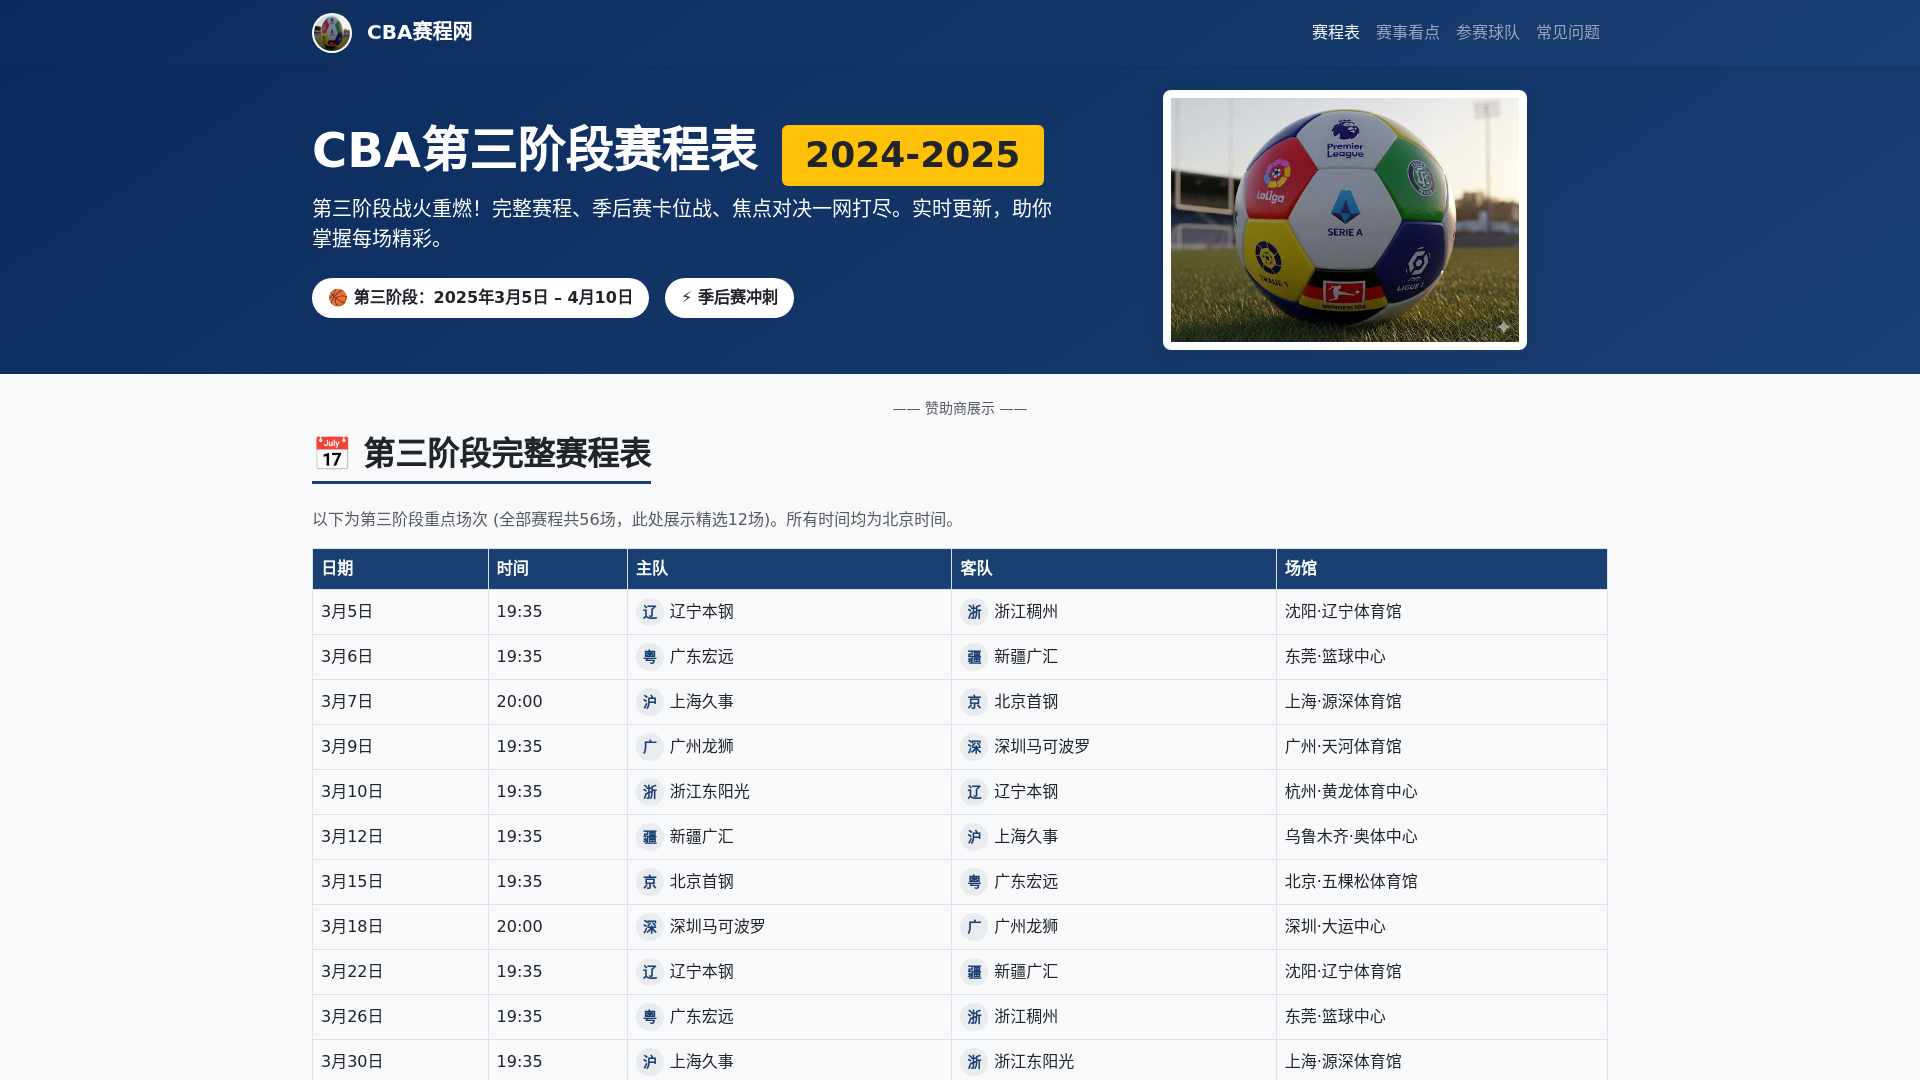The height and width of the screenshot is (1080, 1920).
Task: Click 深 badge in the 3月9日 row
Action: pos(974,747)
